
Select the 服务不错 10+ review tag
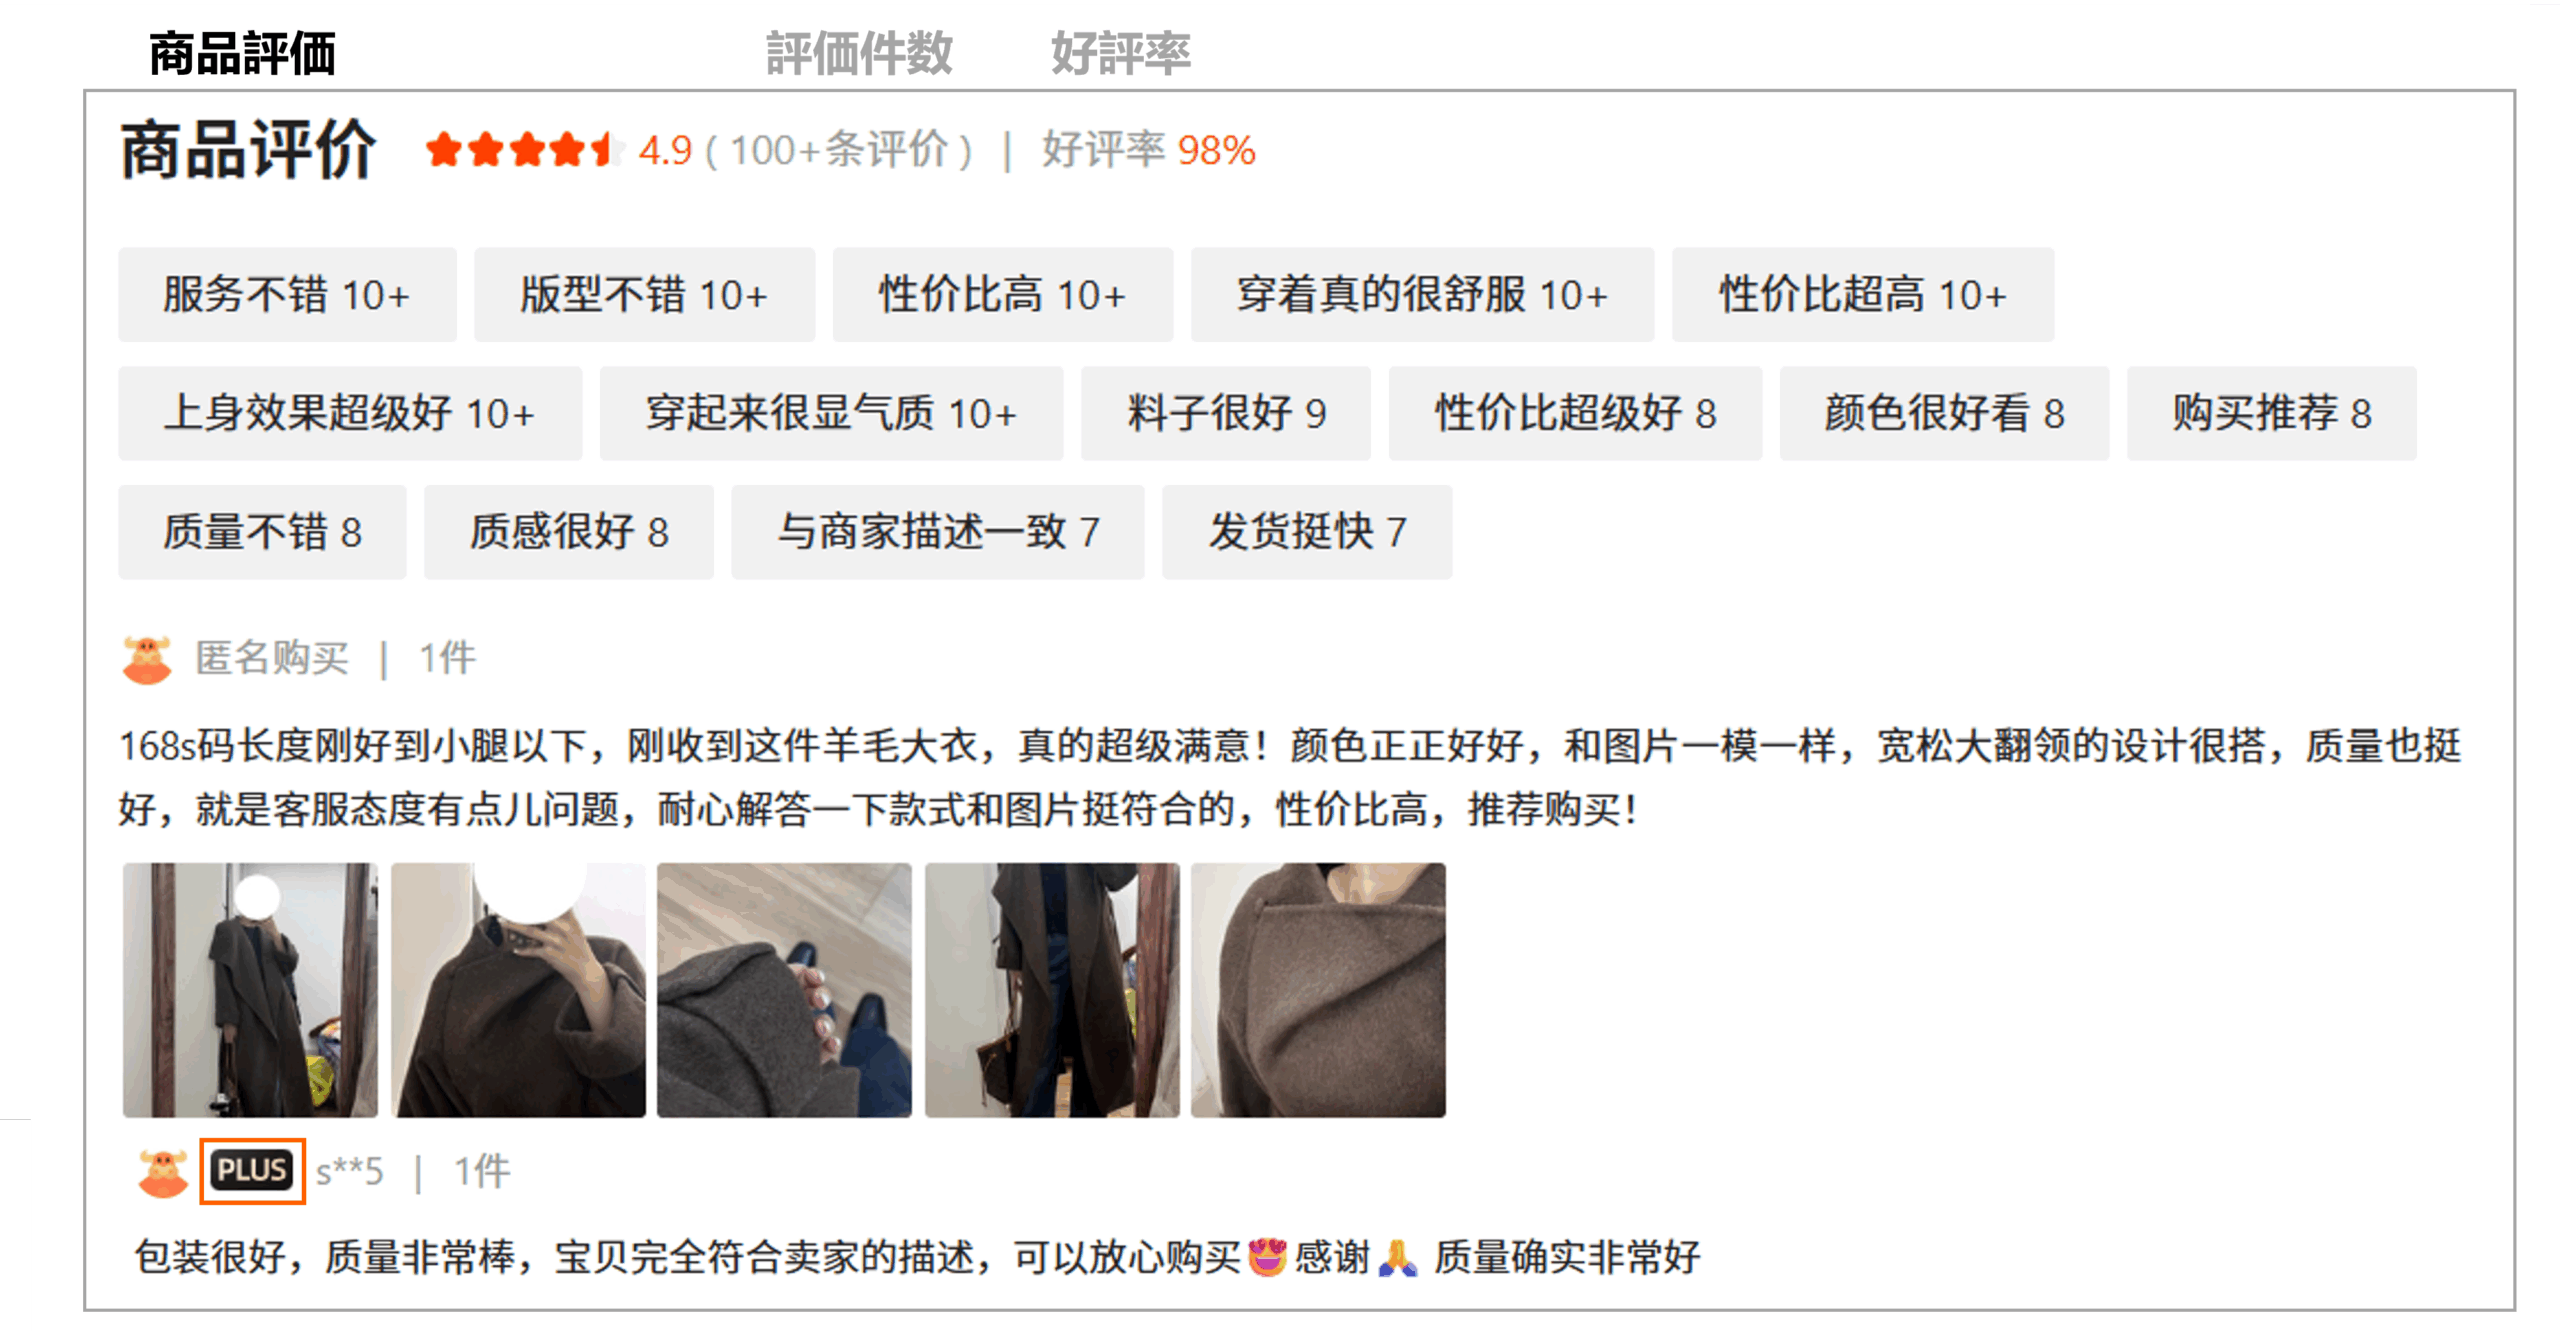tap(287, 295)
